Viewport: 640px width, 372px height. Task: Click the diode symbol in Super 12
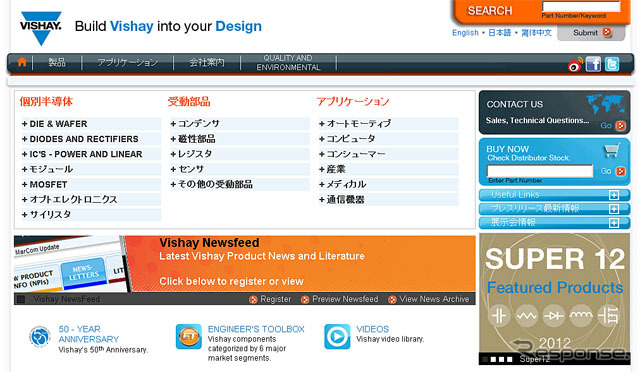coord(554,316)
